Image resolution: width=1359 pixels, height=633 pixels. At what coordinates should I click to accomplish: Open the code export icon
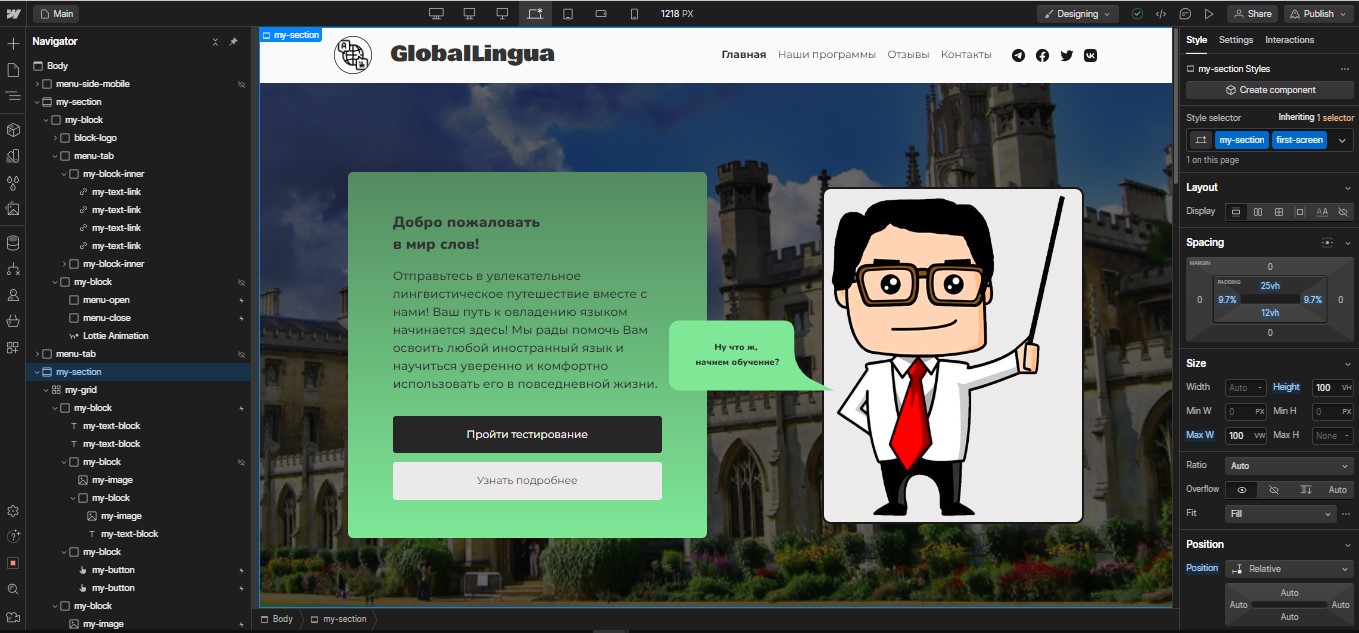point(1161,14)
